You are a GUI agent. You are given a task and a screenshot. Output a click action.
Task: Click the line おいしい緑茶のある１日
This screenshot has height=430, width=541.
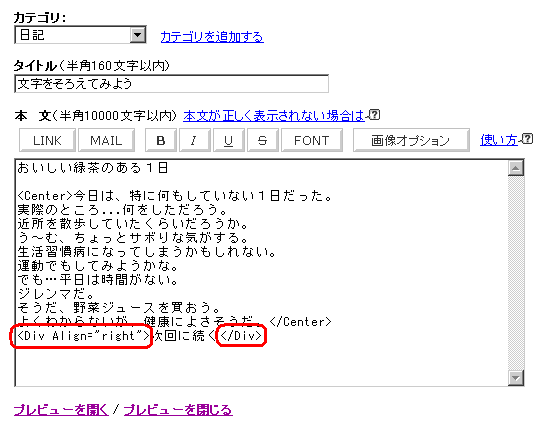[x=93, y=168]
